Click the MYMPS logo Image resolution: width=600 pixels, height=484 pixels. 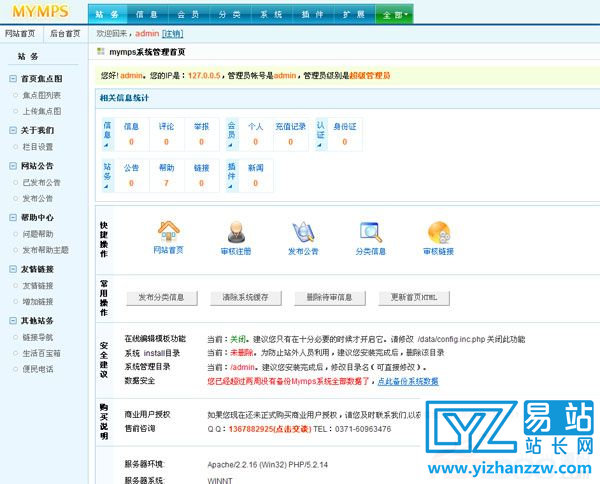[41, 11]
